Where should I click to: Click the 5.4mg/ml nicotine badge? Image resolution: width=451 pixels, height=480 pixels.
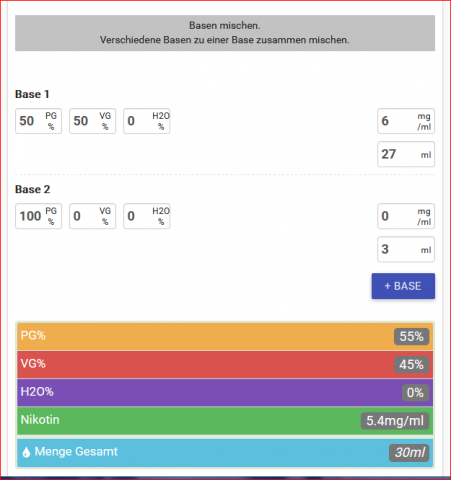tap(395, 421)
